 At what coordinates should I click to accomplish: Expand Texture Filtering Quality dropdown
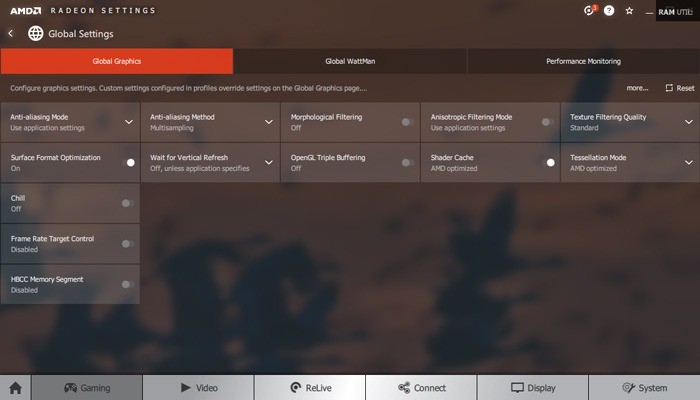tap(689, 122)
